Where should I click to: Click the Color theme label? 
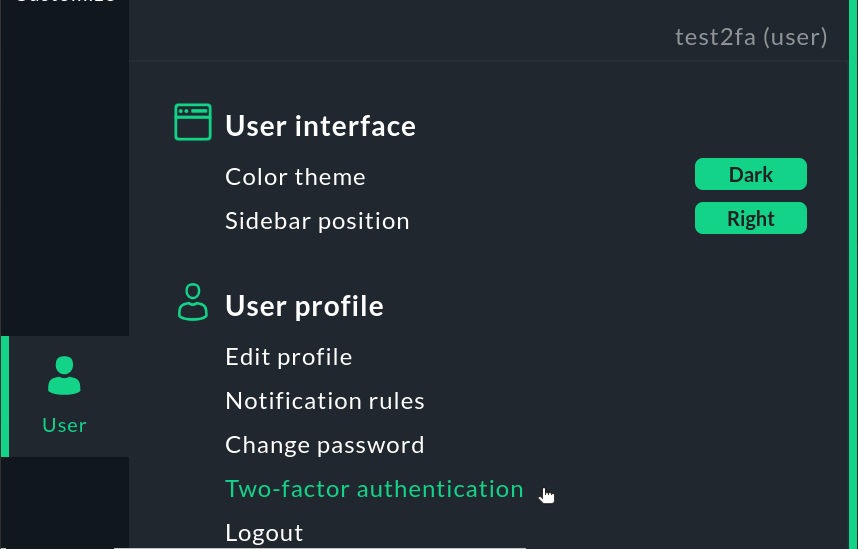click(x=295, y=177)
